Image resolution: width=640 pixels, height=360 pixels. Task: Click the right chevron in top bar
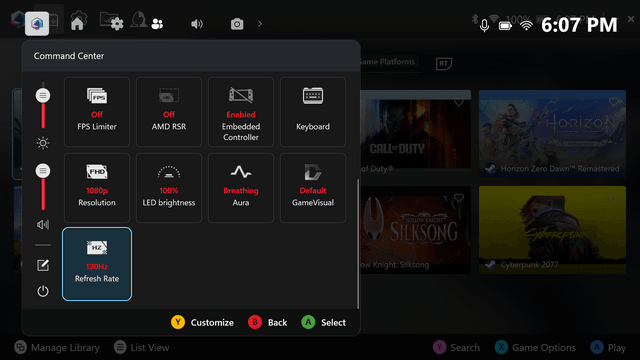(x=260, y=24)
